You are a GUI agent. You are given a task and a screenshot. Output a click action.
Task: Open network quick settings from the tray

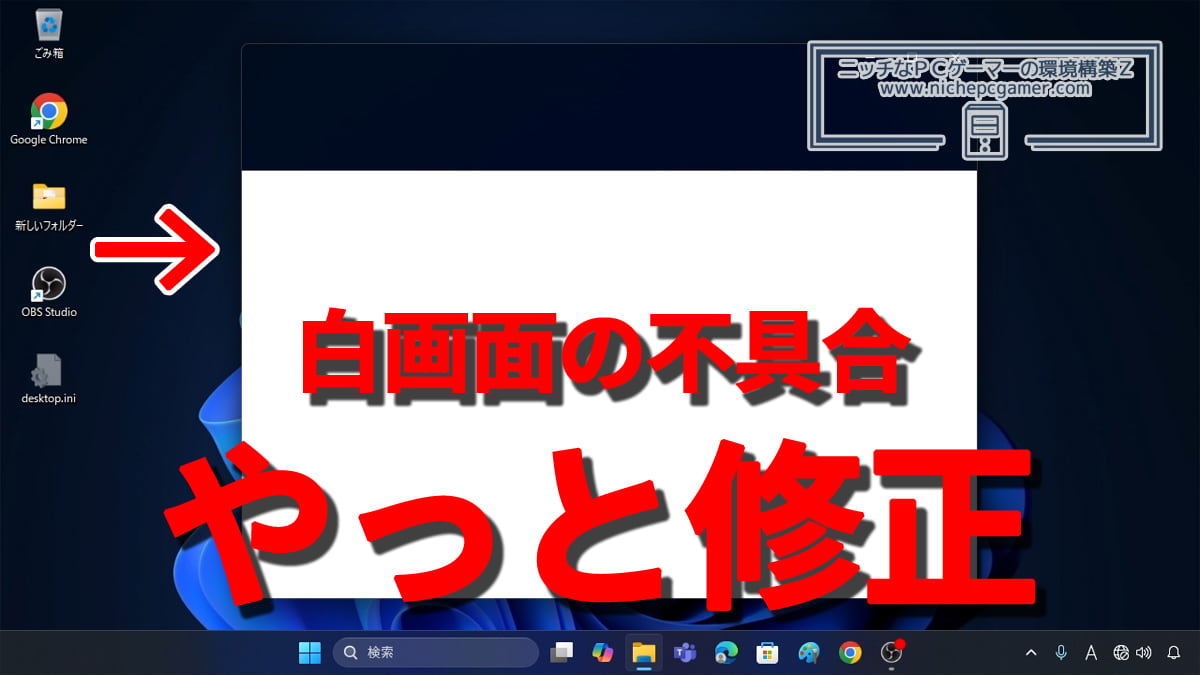[x=1122, y=653]
